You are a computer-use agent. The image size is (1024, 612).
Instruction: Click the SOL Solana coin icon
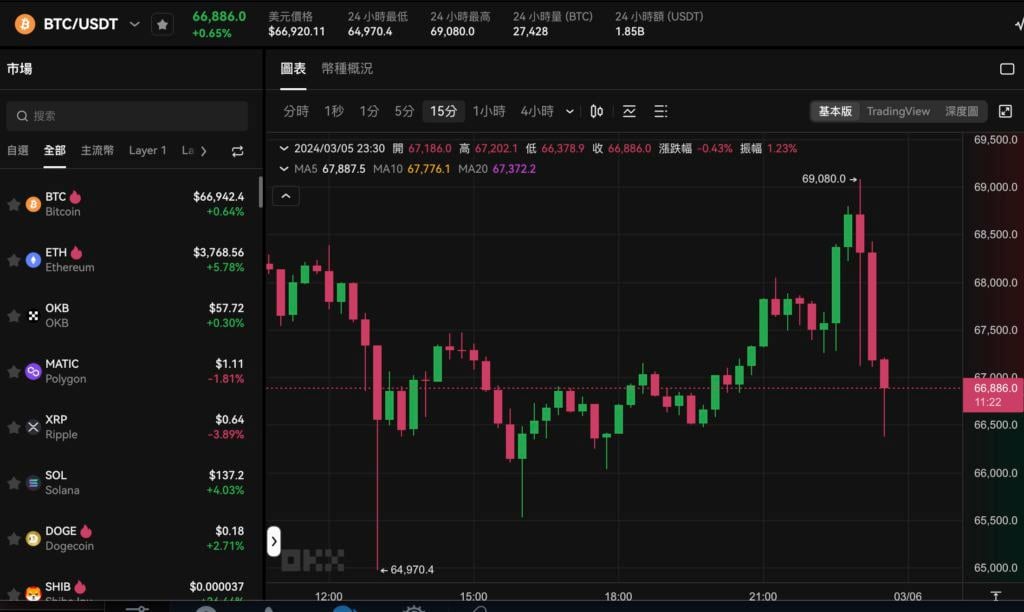33,483
